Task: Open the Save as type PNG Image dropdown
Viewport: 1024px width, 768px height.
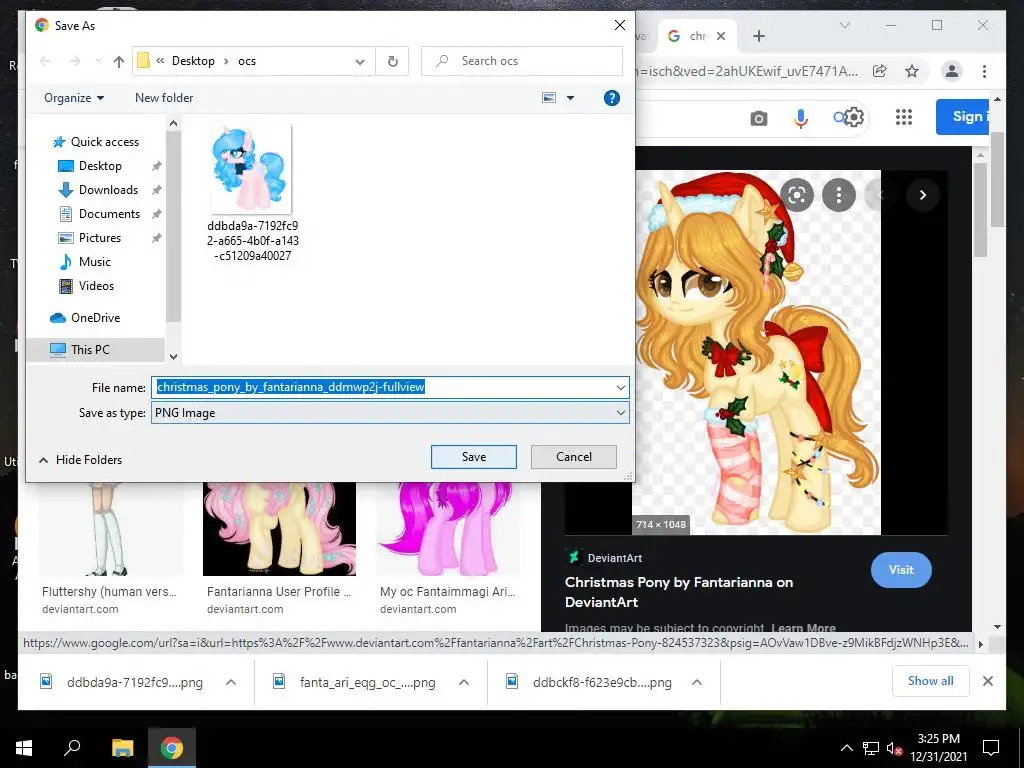Action: 391,413
